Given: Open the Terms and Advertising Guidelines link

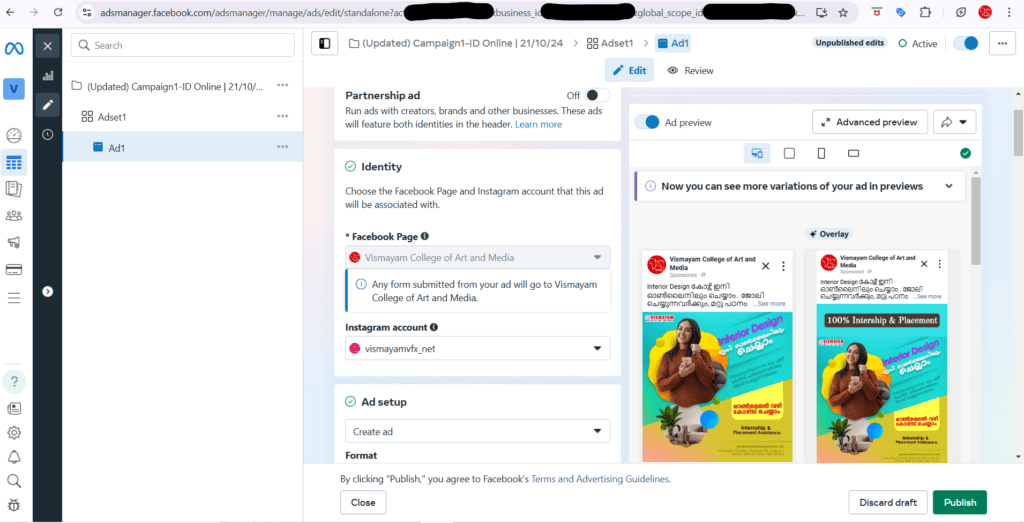Looking at the screenshot, I should pyautogui.click(x=600, y=479).
